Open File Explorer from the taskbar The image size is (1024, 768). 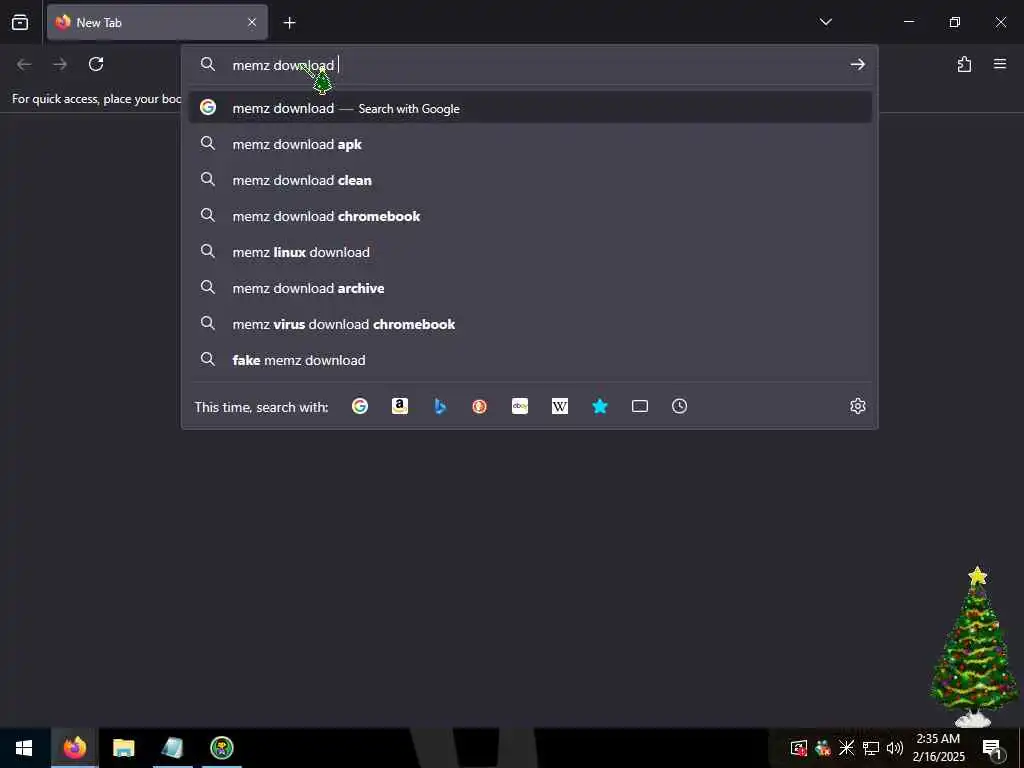pyautogui.click(x=123, y=748)
